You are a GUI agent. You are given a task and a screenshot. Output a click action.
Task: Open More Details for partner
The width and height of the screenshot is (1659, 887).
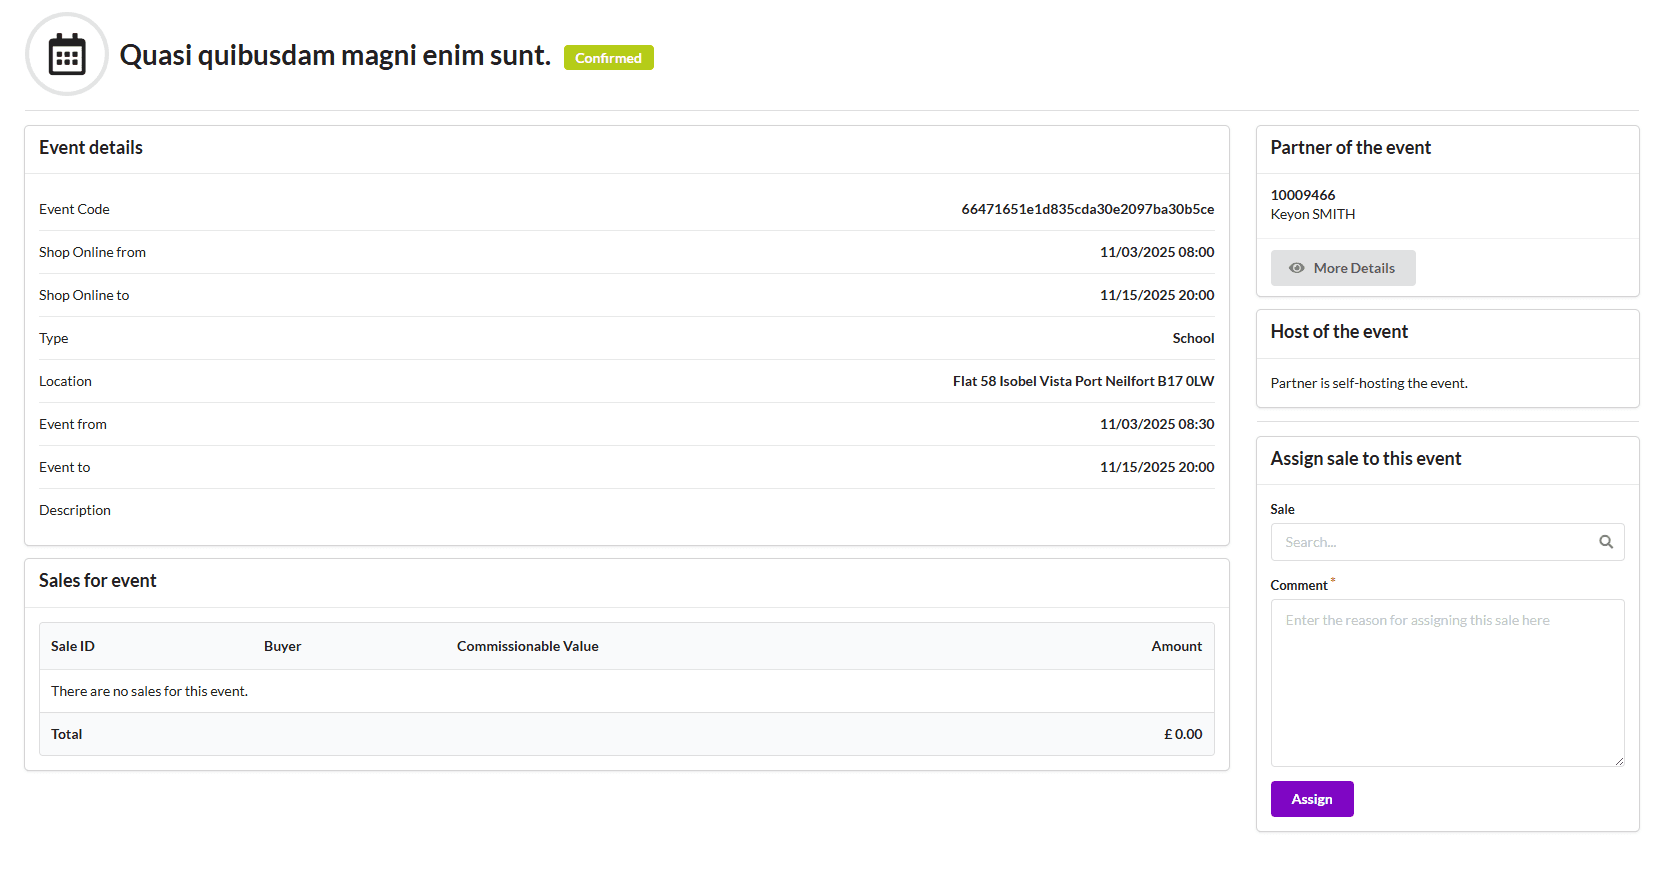pos(1342,268)
